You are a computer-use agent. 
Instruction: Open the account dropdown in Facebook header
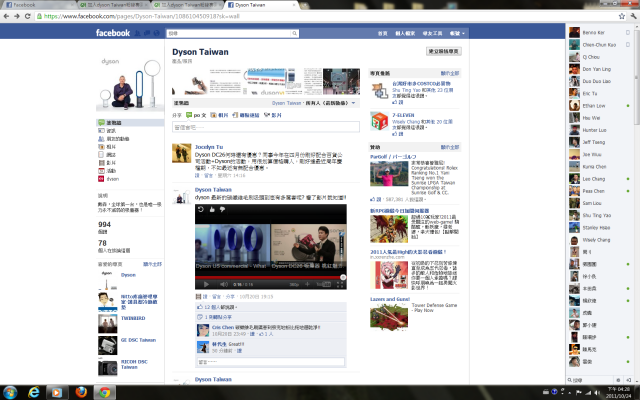coord(457,33)
